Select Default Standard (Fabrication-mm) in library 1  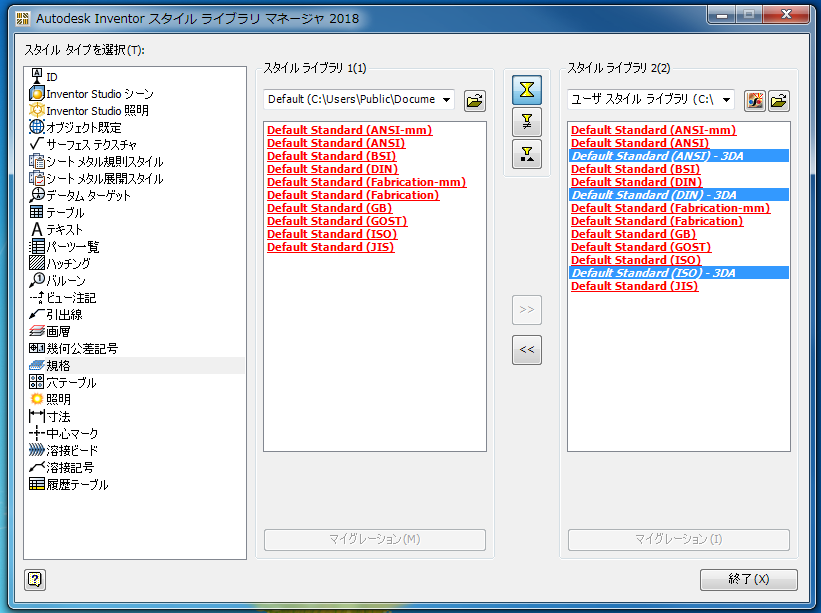coord(367,182)
